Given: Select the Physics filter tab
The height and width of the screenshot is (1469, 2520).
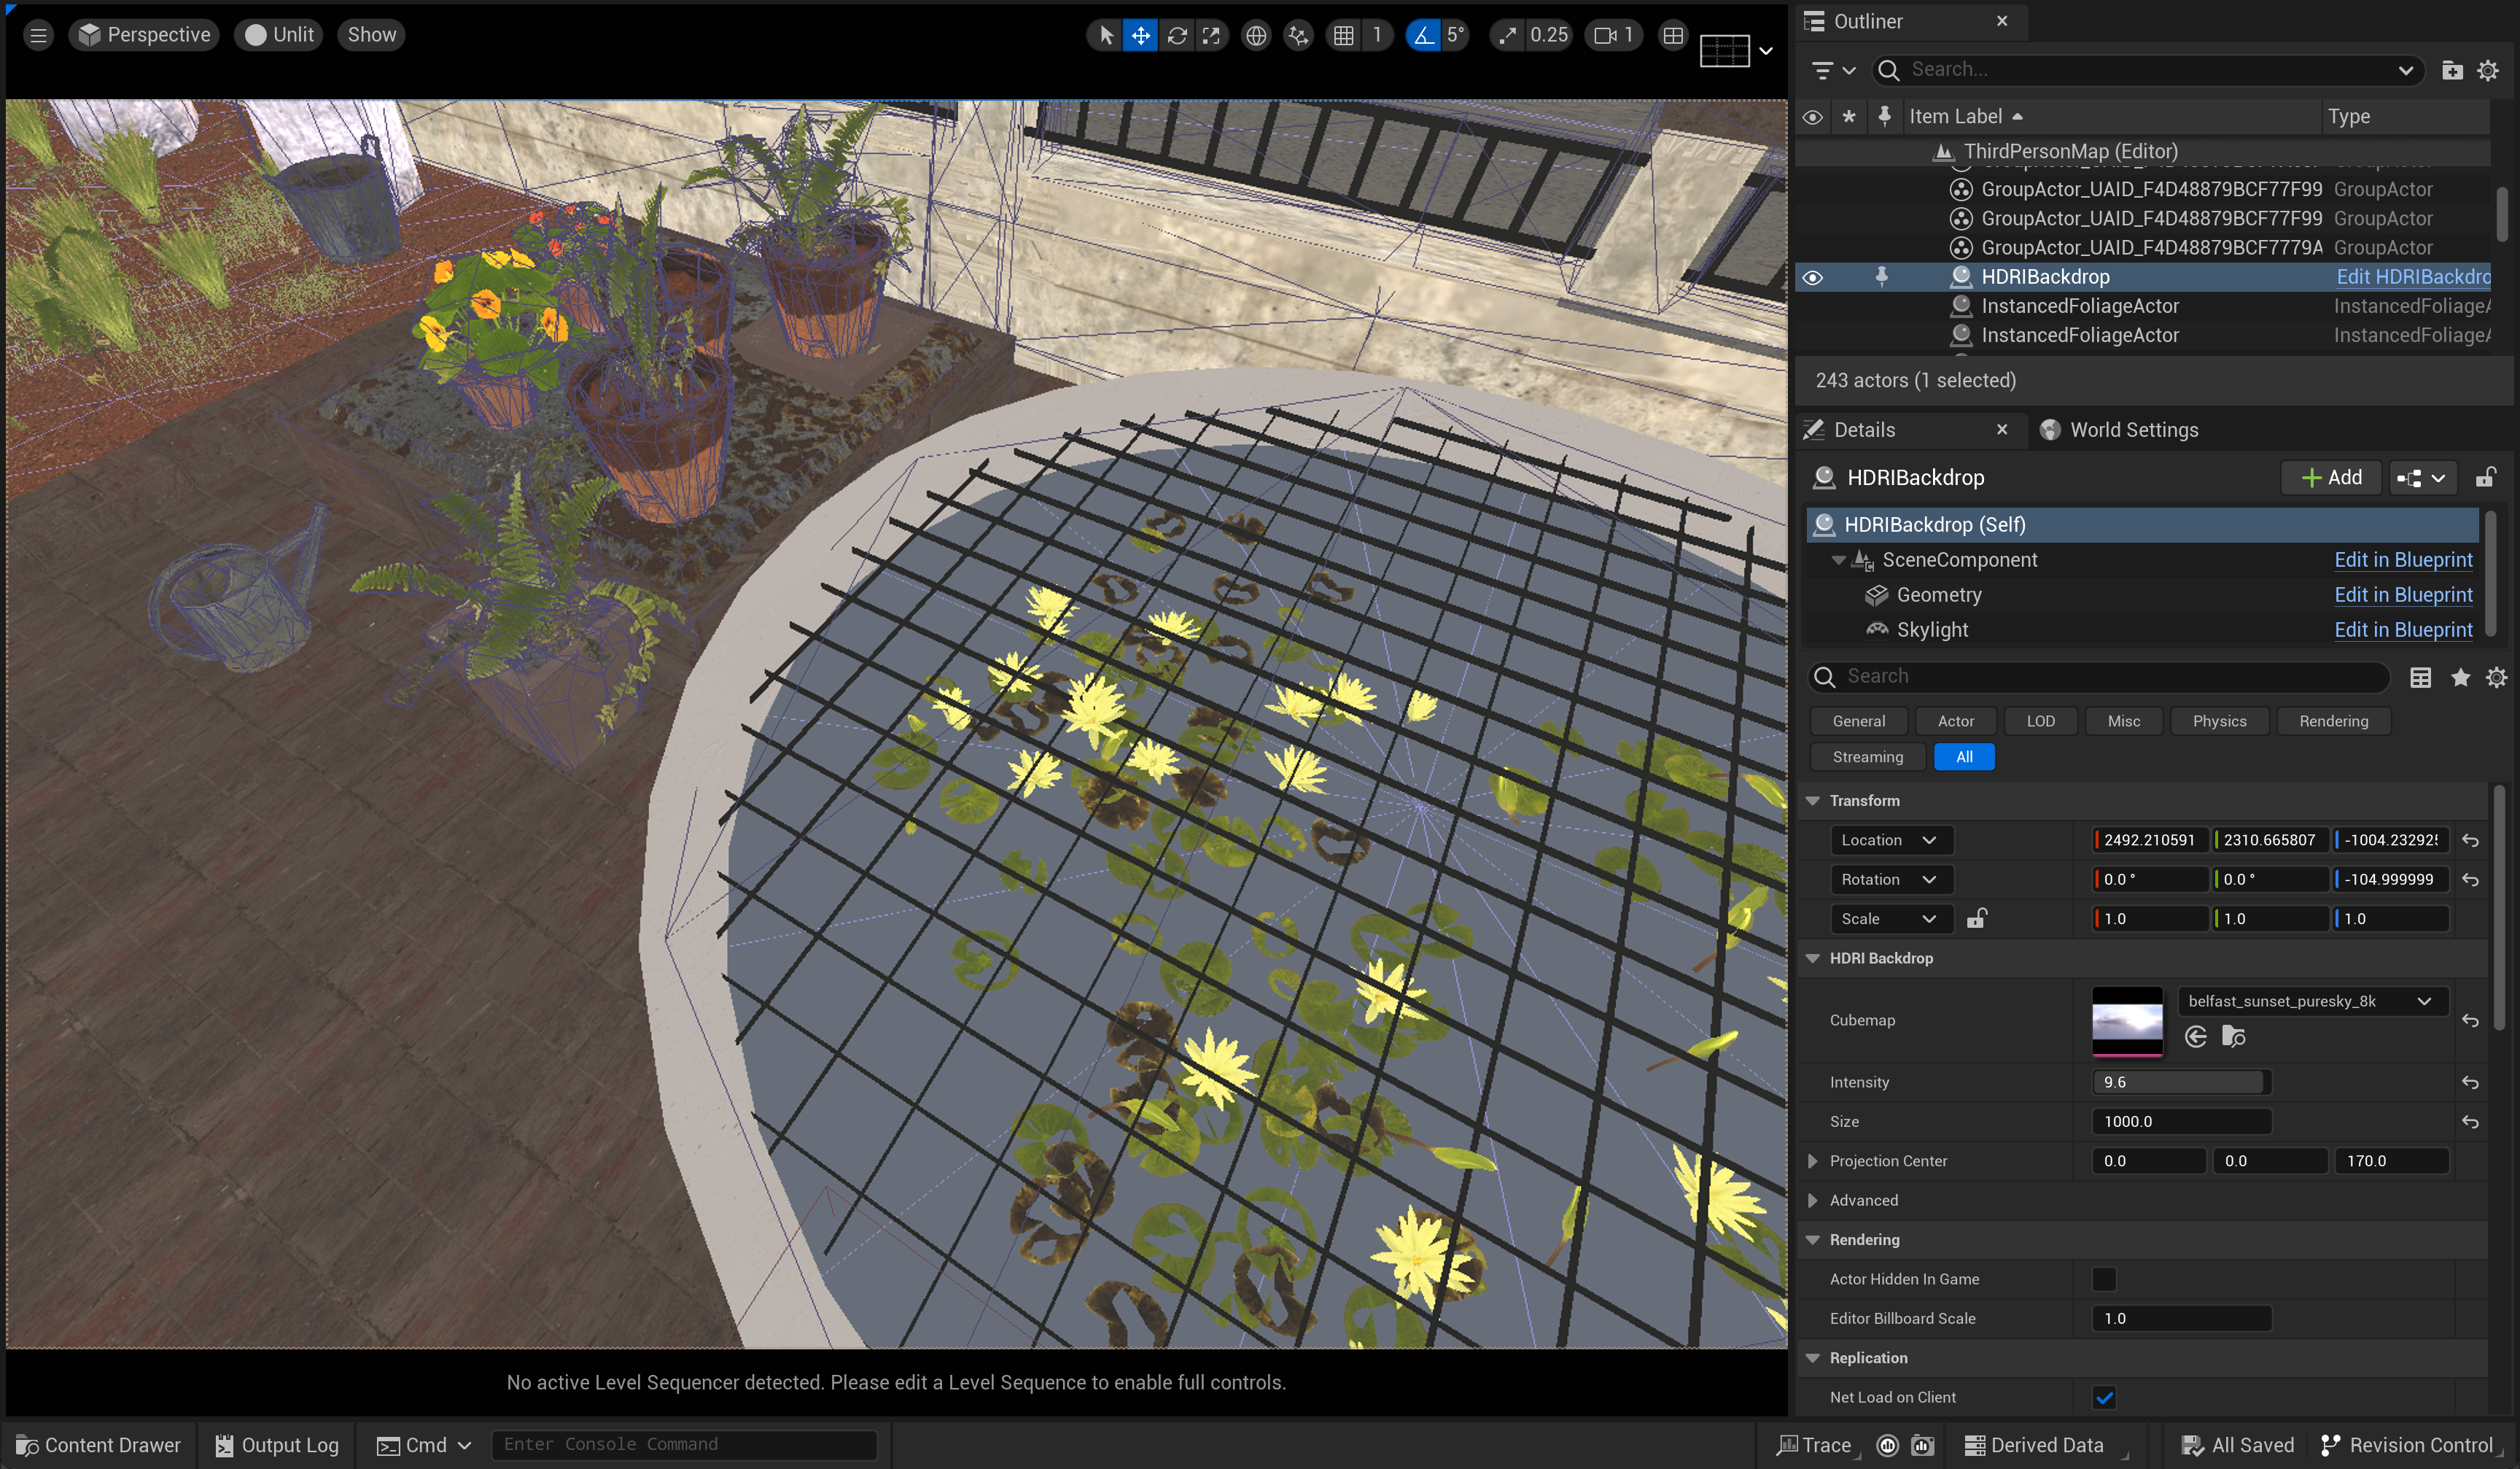Looking at the screenshot, I should tap(2219, 721).
